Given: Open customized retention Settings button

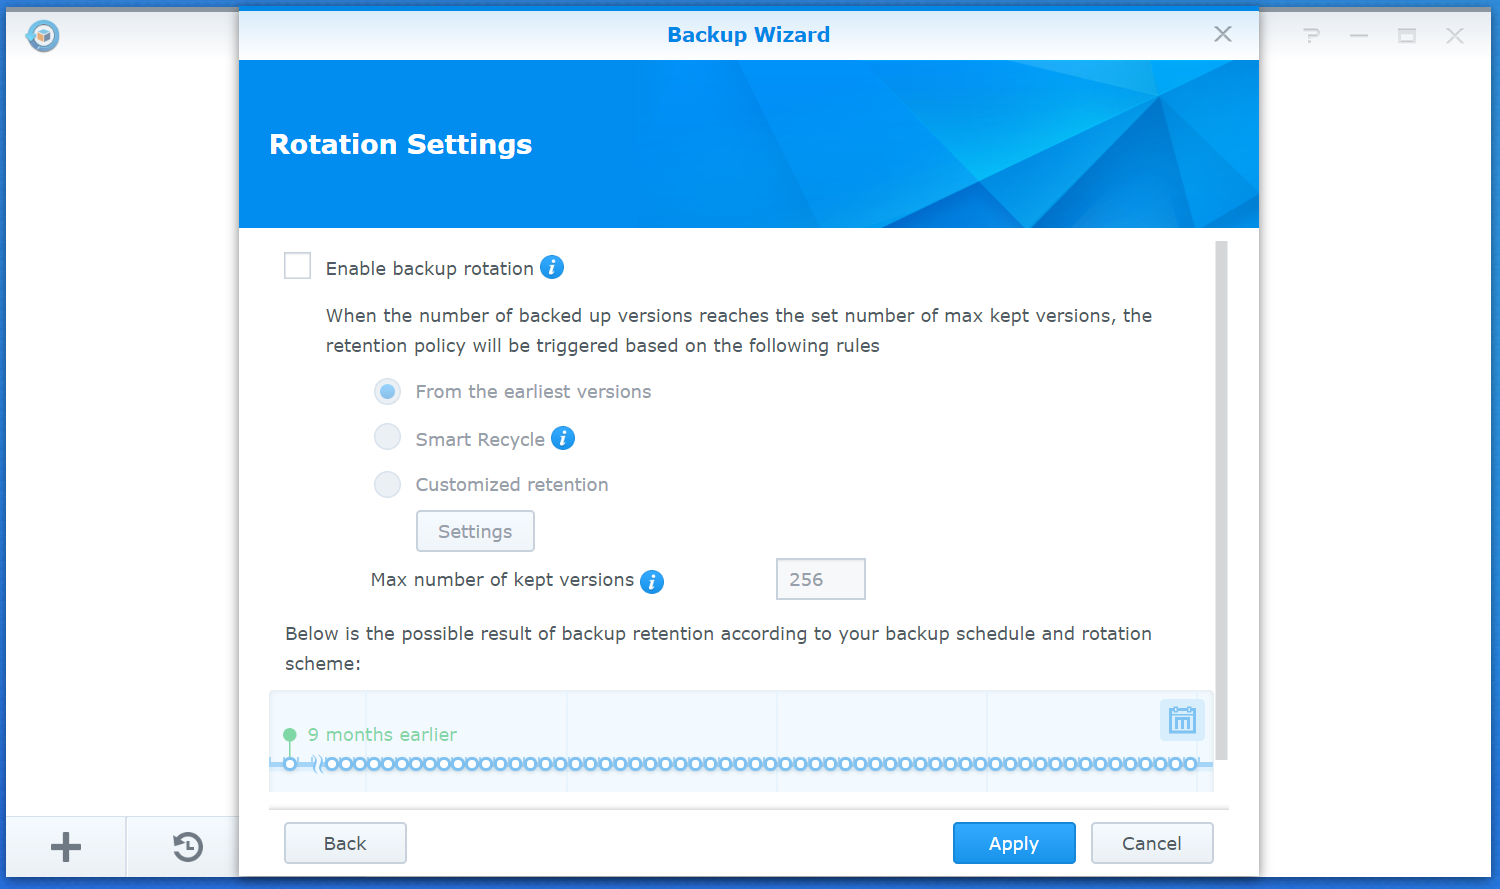Looking at the screenshot, I should click(x=475, y=531).
